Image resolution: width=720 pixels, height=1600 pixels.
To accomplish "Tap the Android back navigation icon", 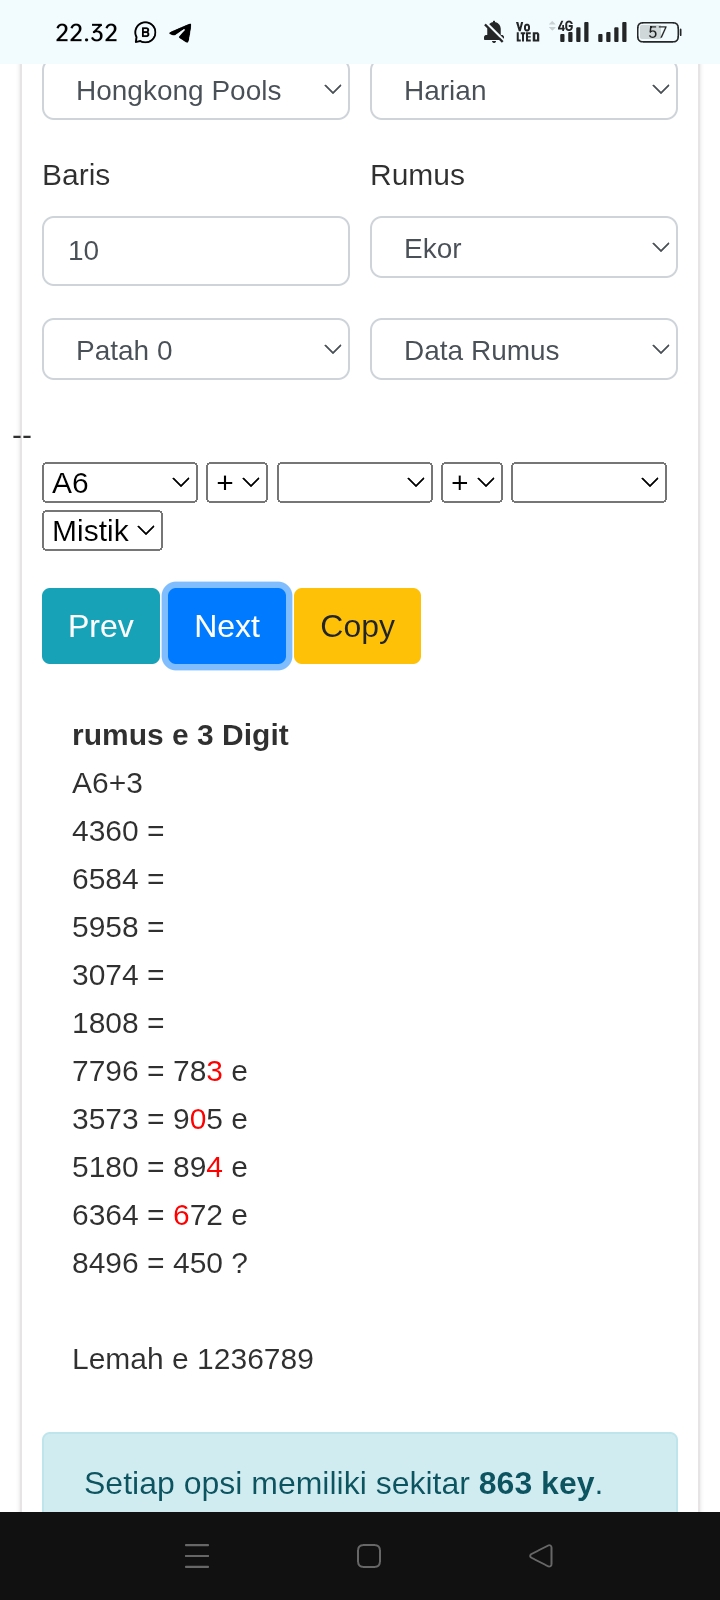I will coord(541,1555).
